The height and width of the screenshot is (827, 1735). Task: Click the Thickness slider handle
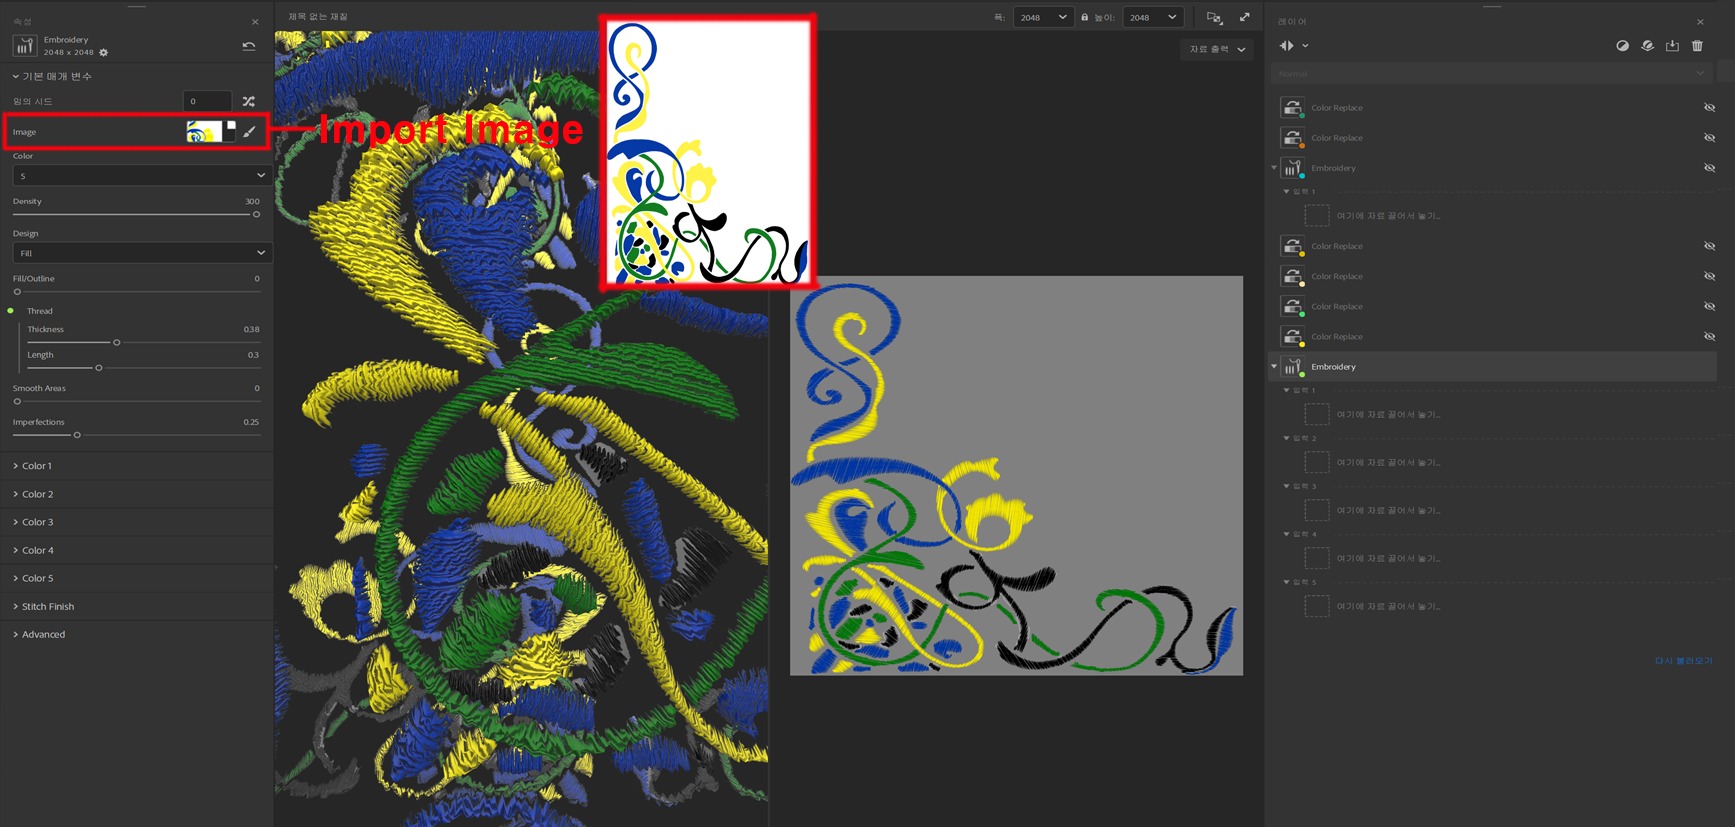[x=117, y=343]
